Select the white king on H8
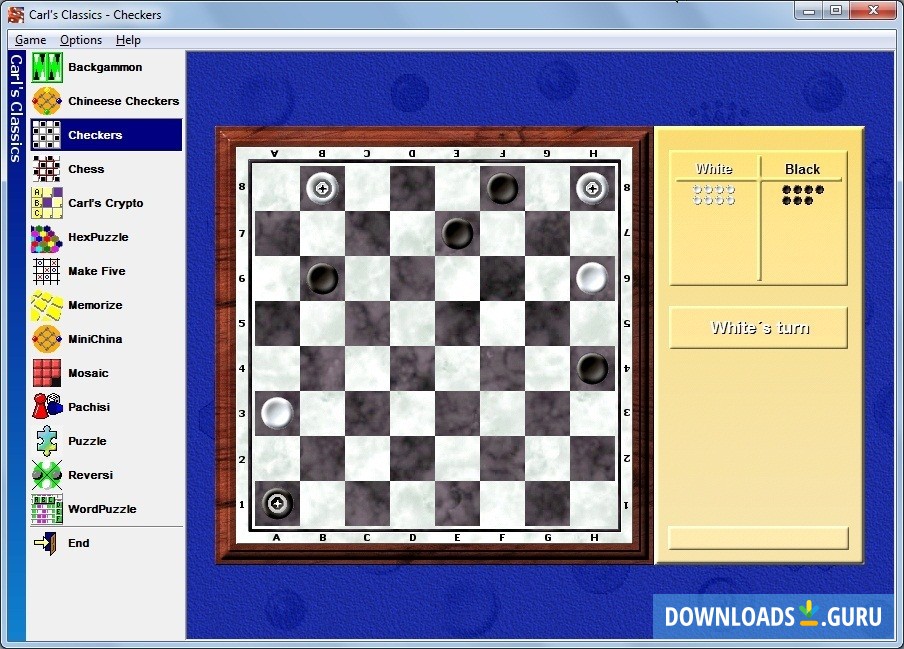The image size is (904, 649). click(x=592, y=188)
